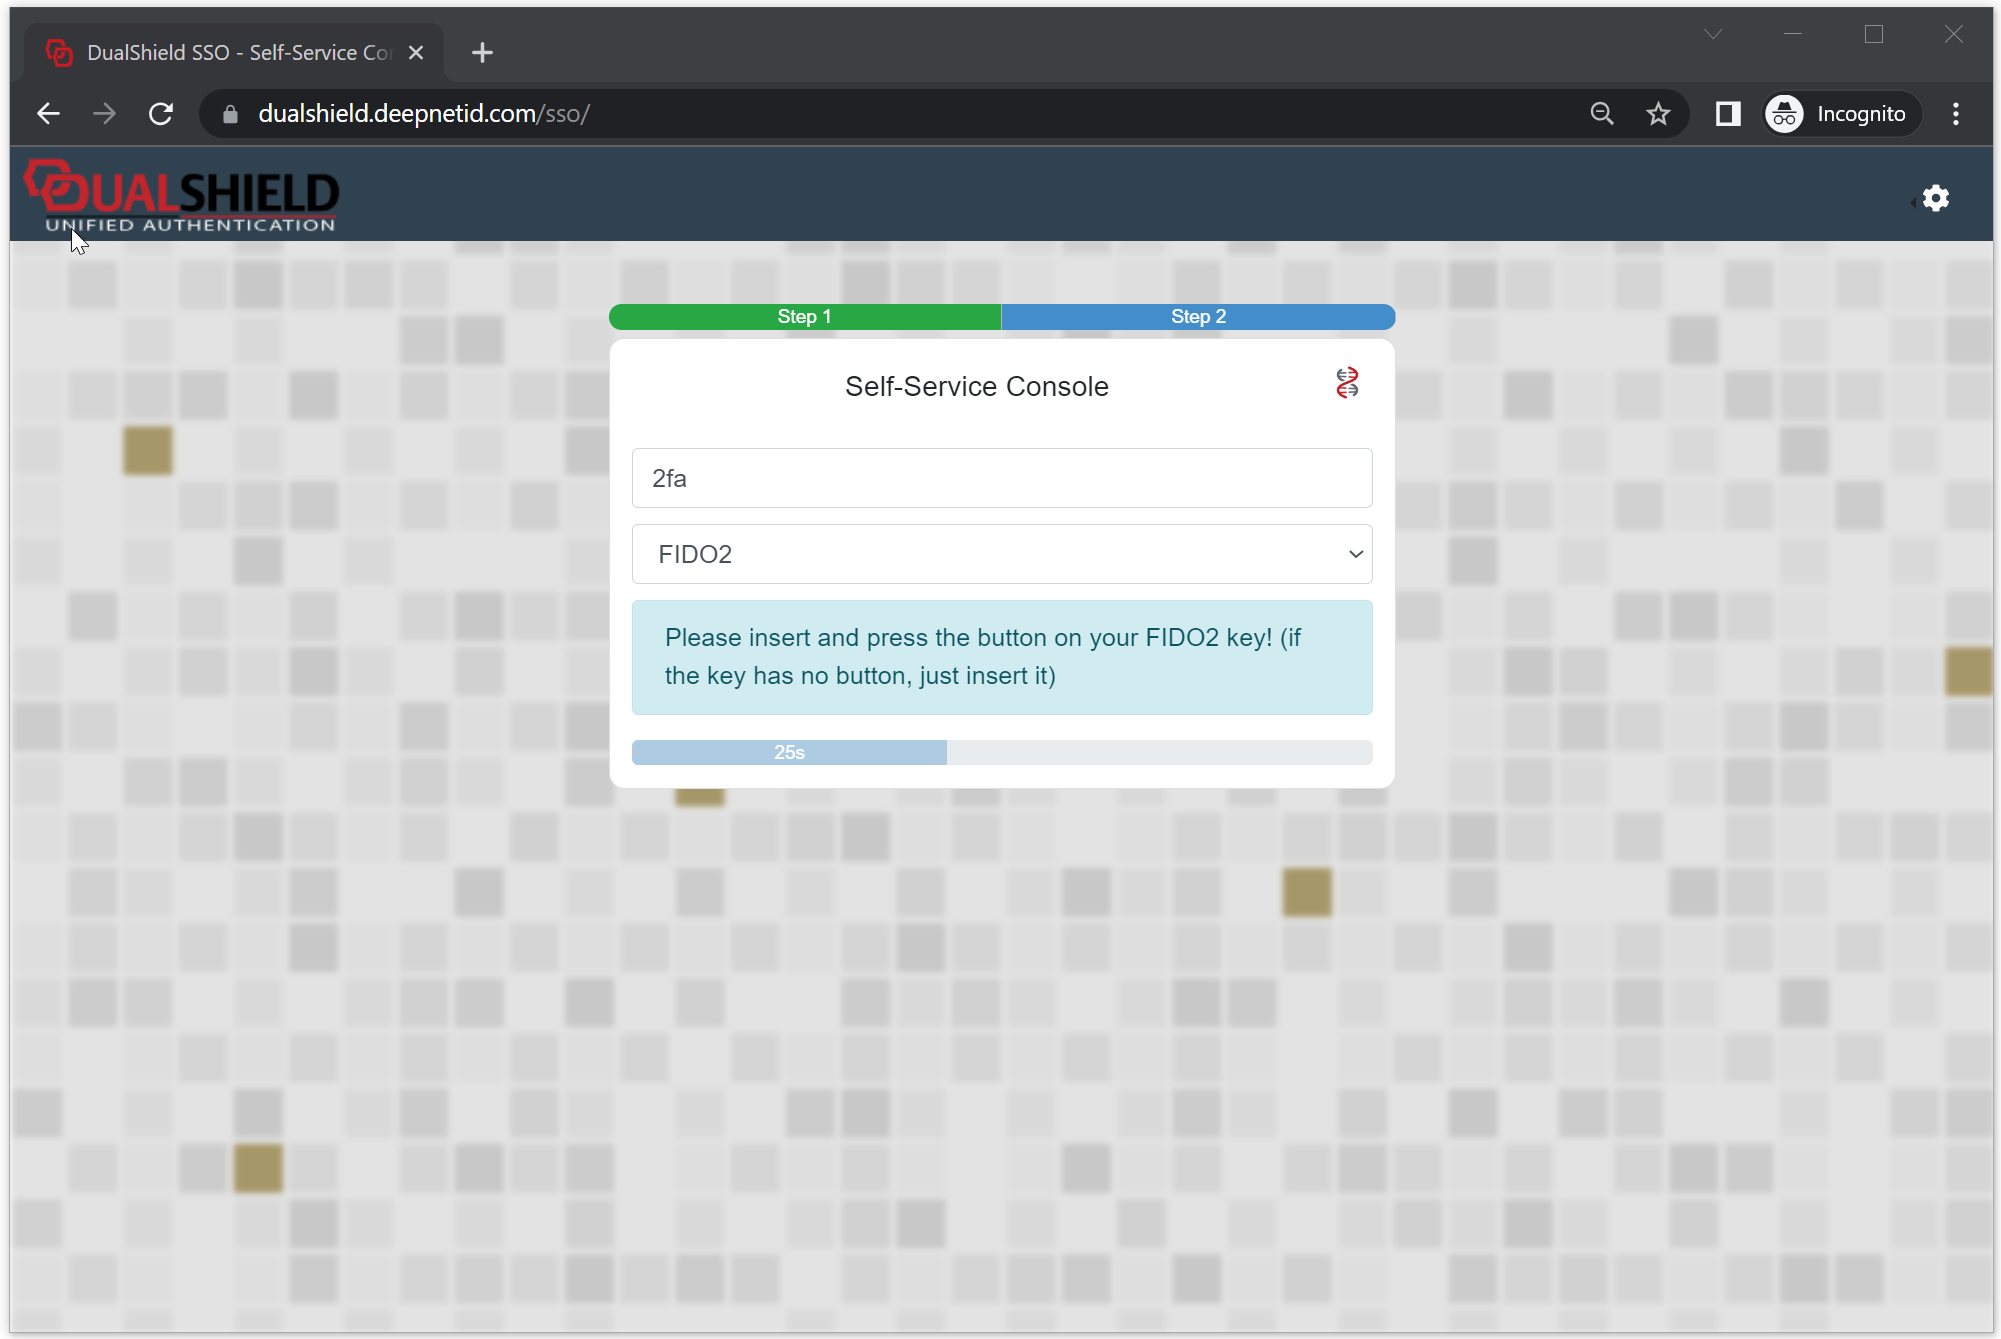Image resolution: width=2001 pixels, height=1339 pixels.
Task: Click the zoom-out magnifier icon in the toolbar
Action: [x=1602, y=113]
